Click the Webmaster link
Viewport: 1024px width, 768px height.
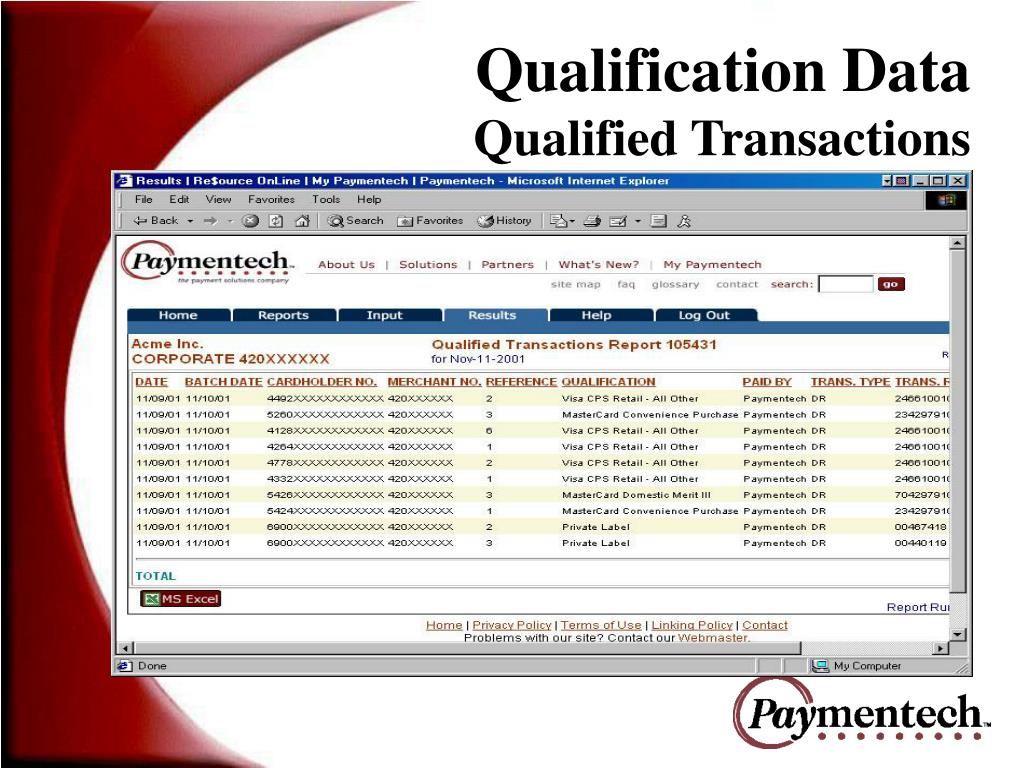[x=712, y=638]
